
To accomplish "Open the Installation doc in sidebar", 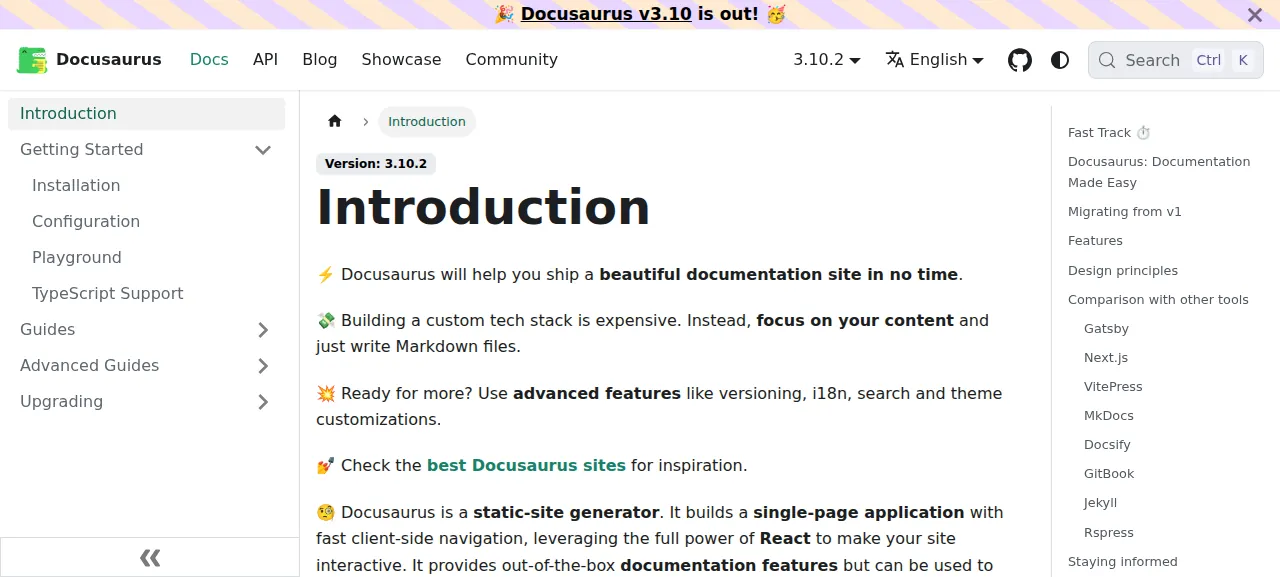I will 76,186.
